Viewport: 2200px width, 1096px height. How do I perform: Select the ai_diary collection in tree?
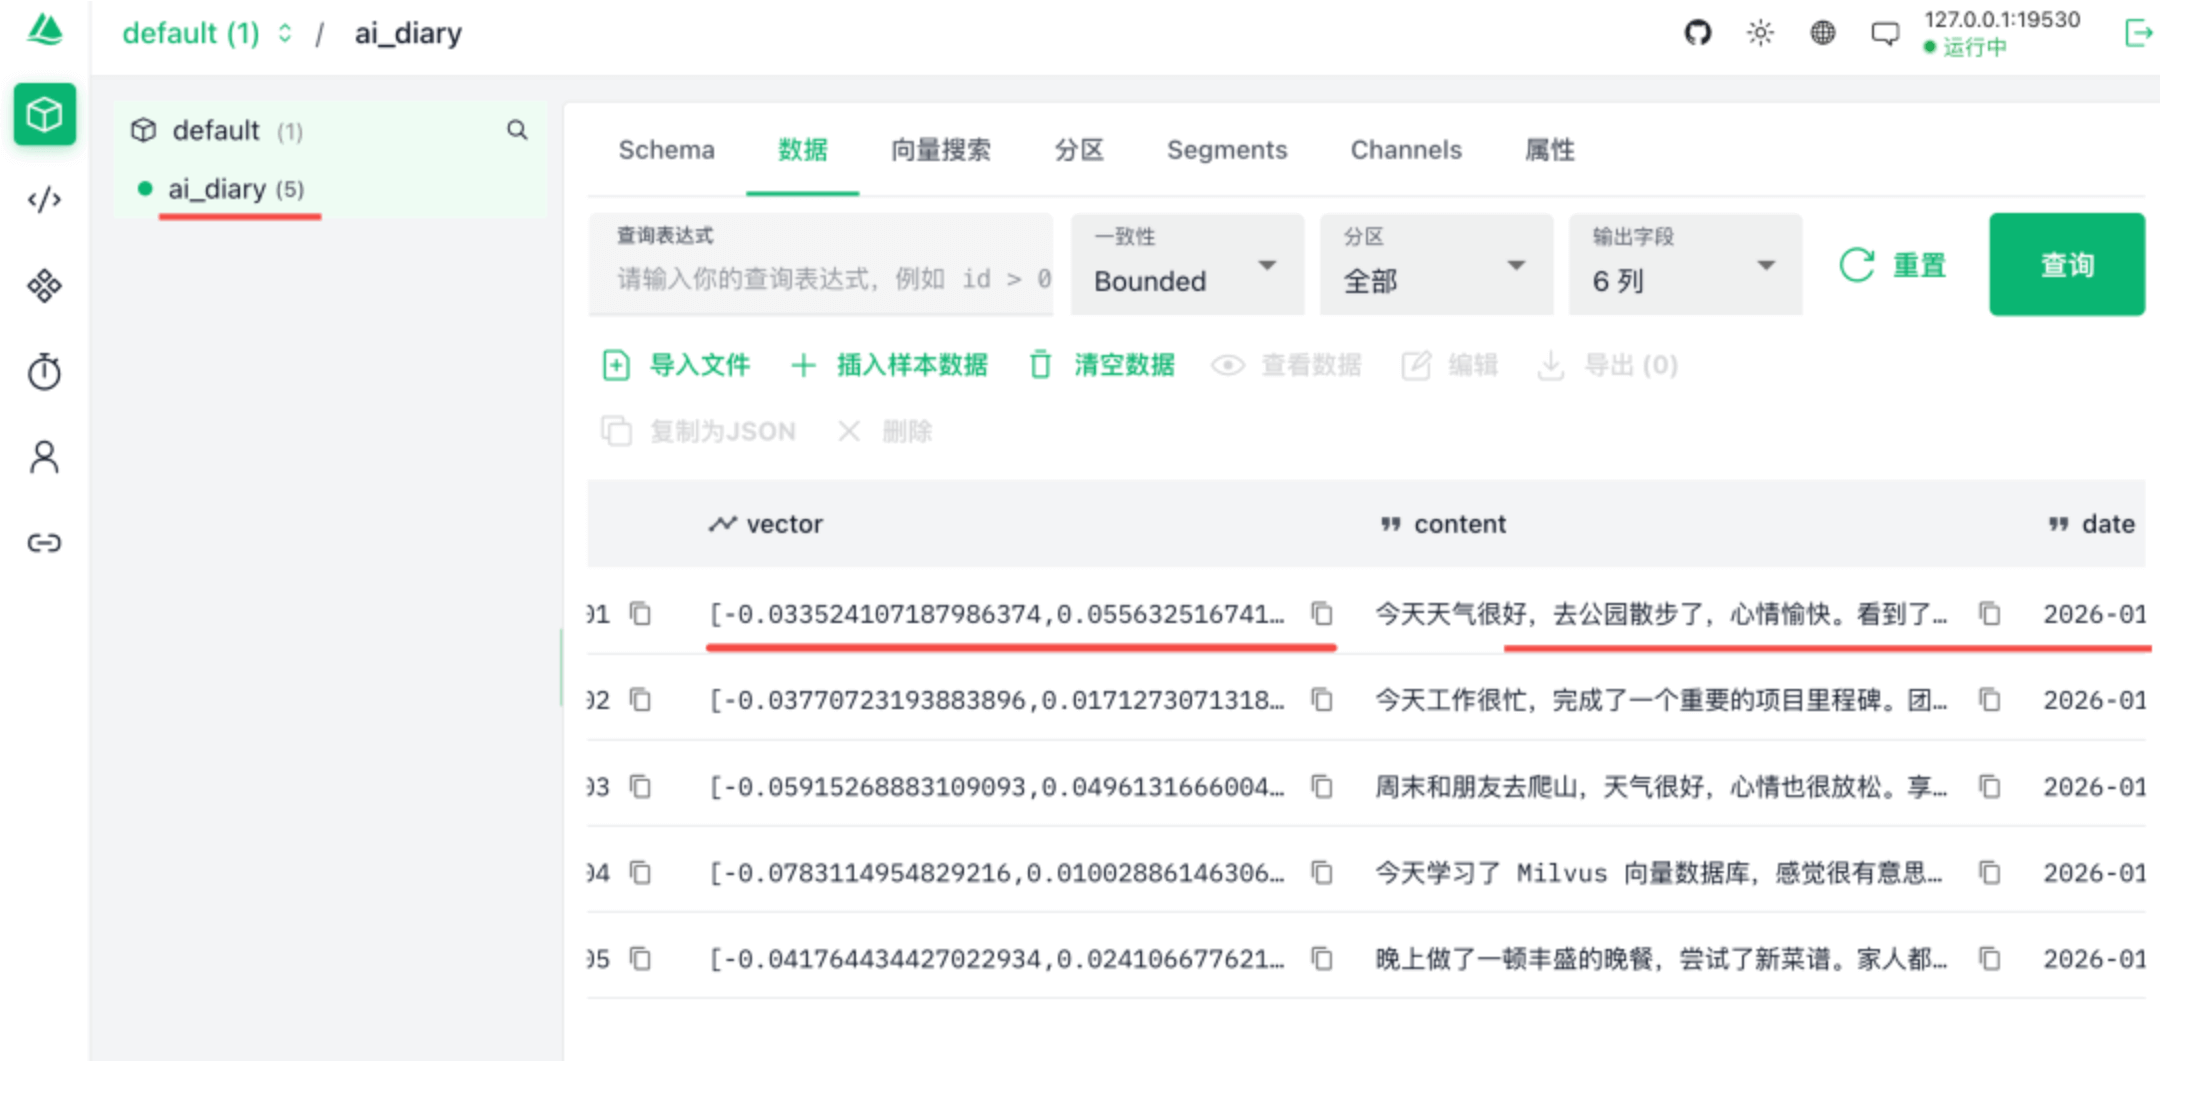(236, 189)
